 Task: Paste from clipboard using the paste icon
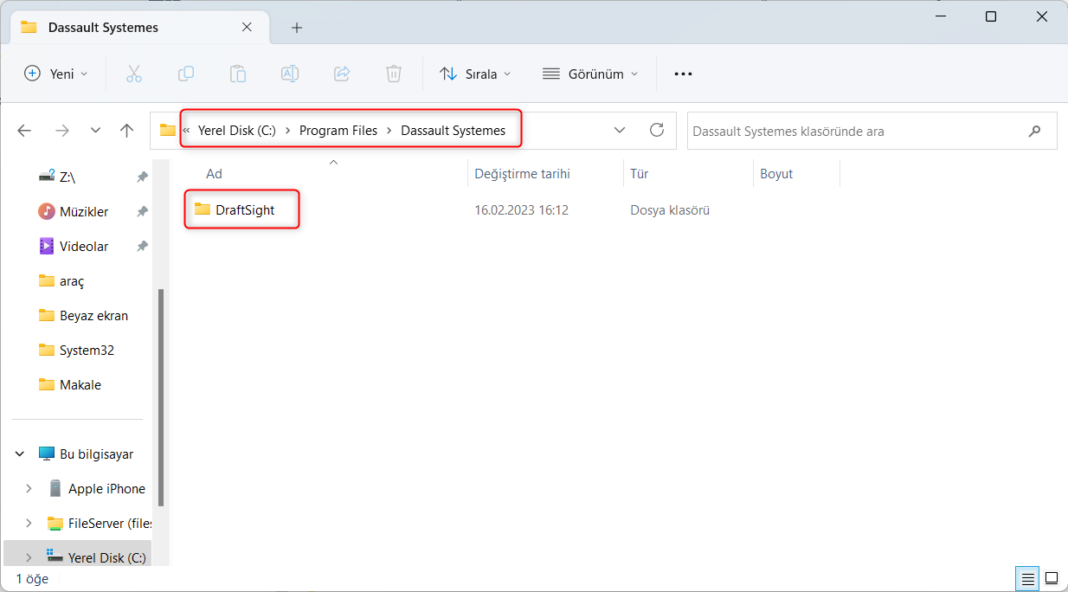(x=238, y=73)
